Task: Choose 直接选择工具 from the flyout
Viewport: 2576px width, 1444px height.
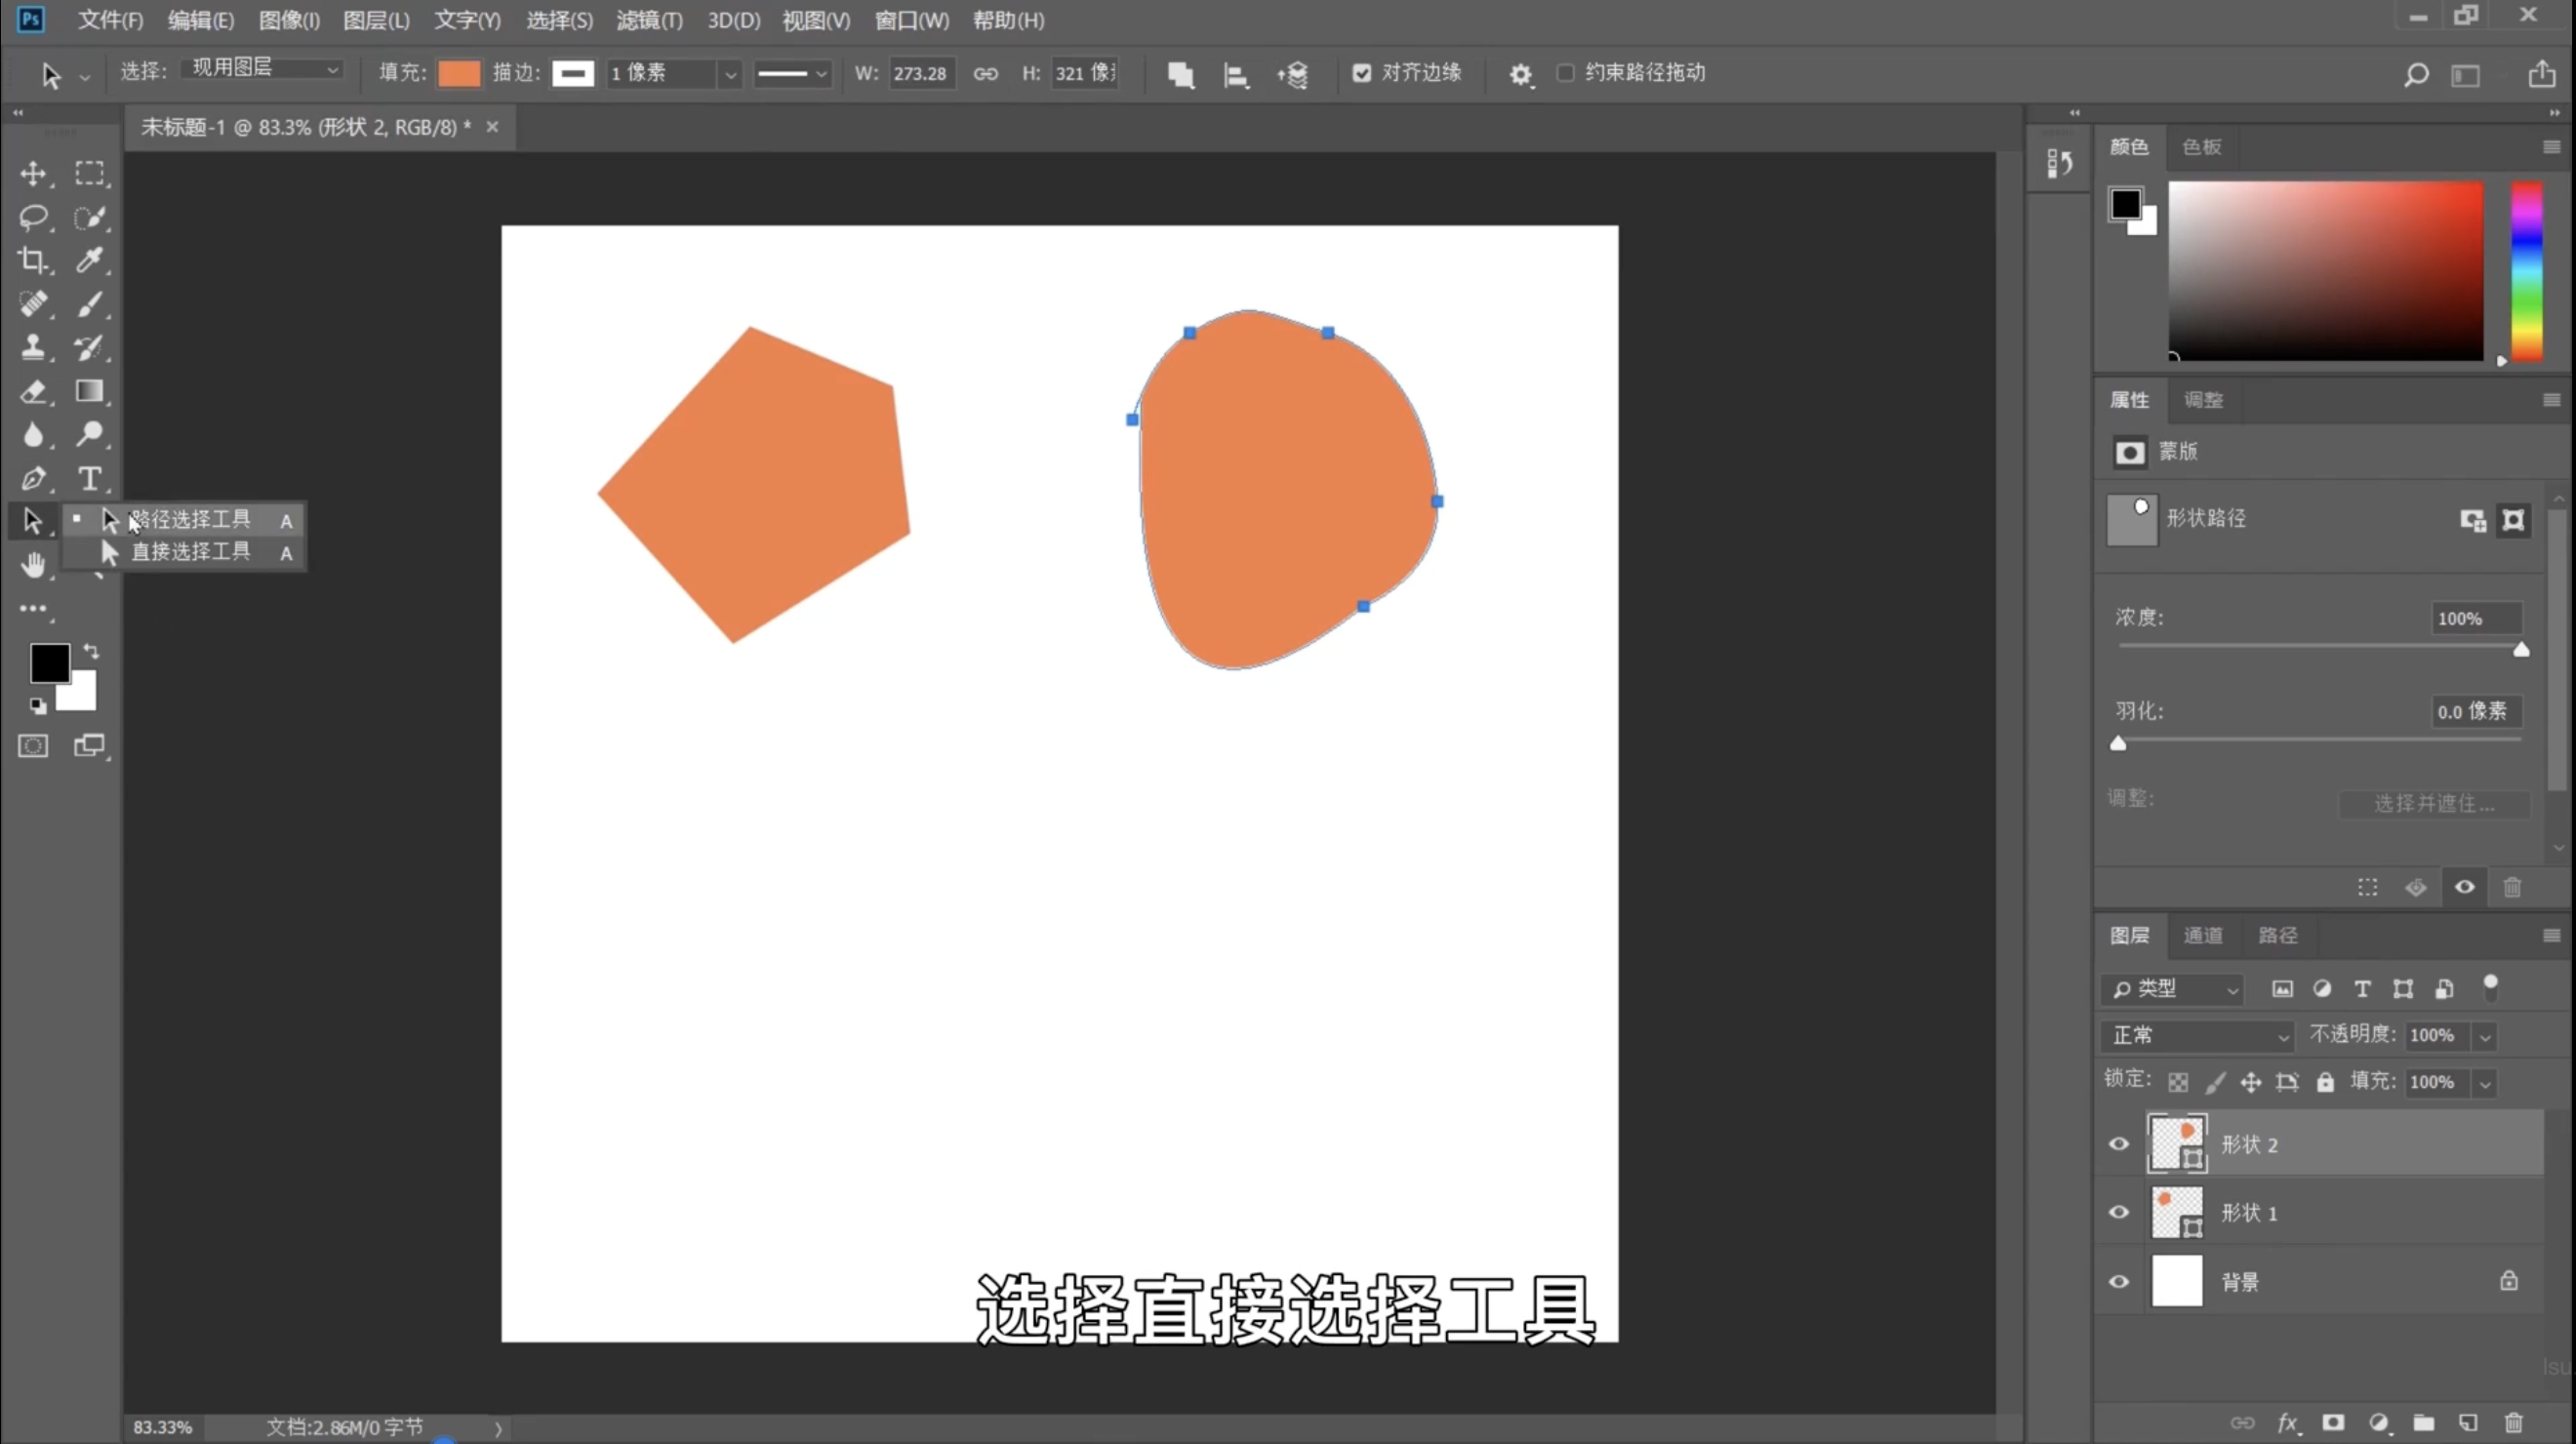Action: pos(190,552)
